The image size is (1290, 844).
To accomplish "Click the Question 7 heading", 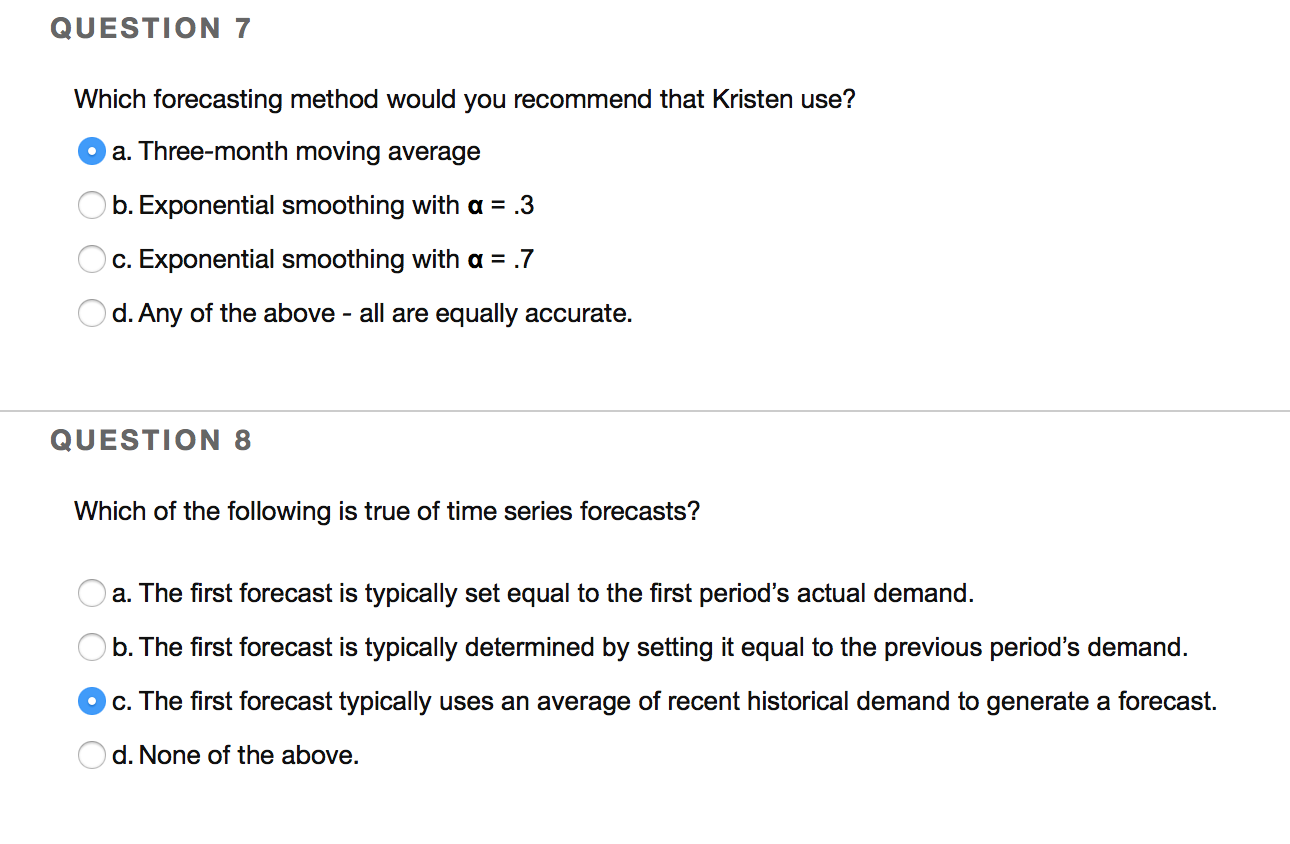I will 151,28.
